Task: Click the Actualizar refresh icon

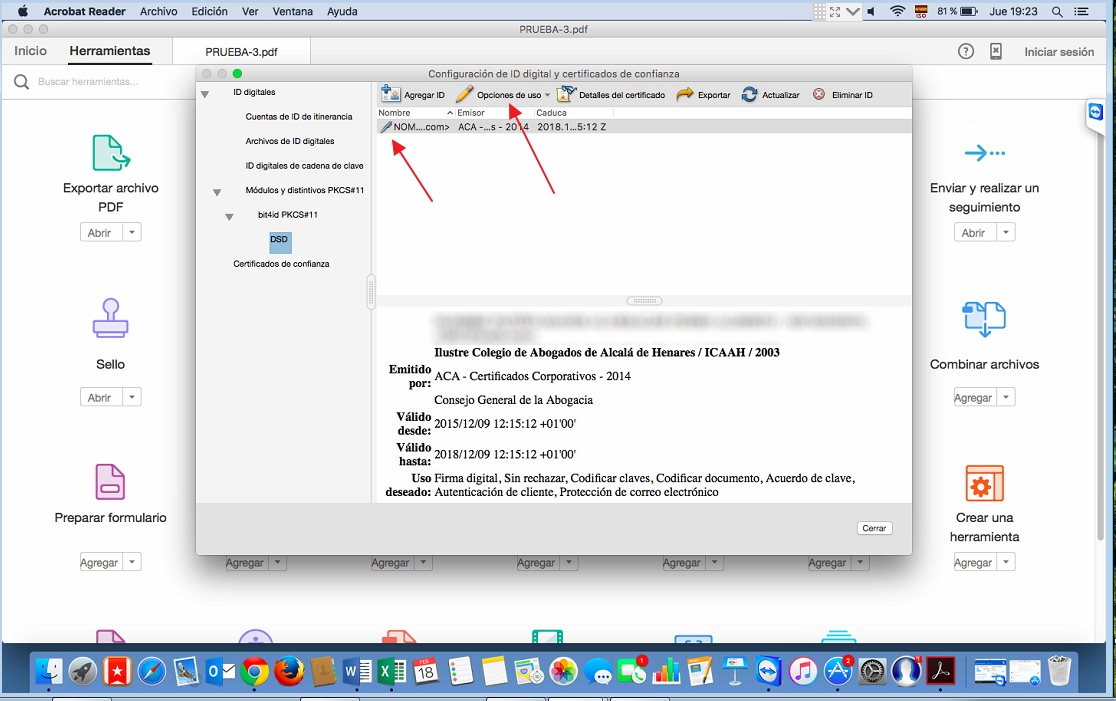Action: coord(749,95)
